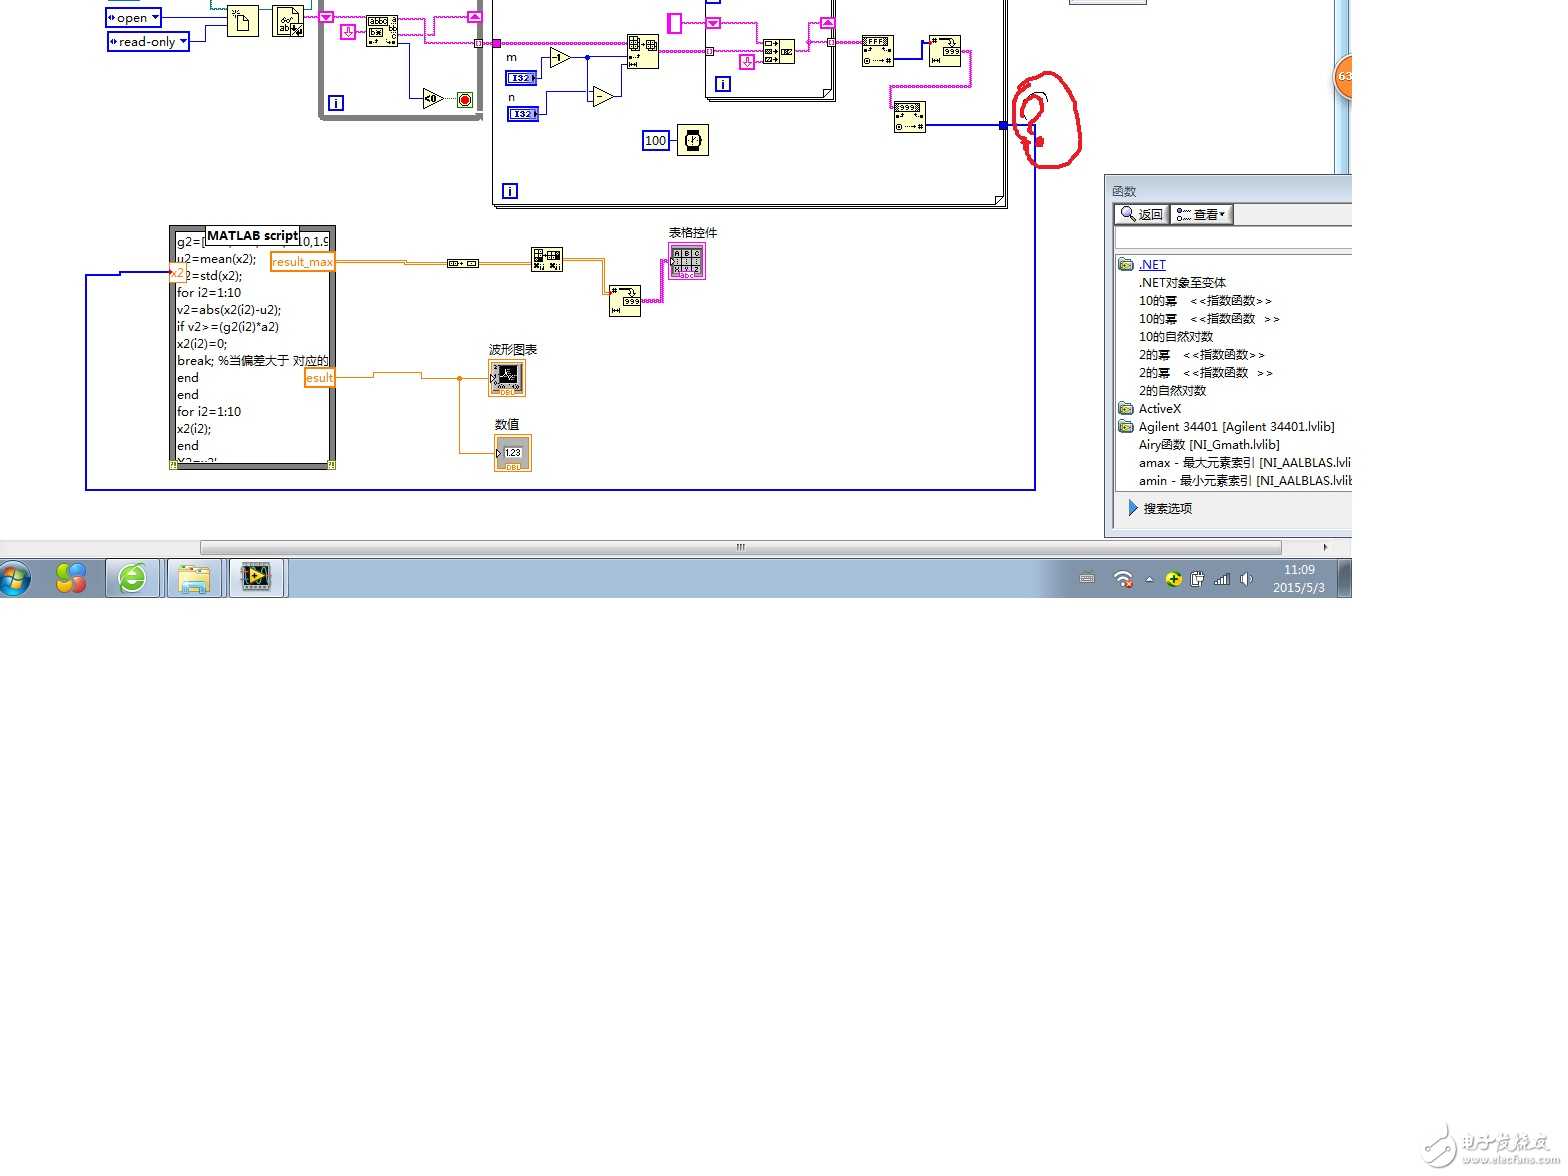Open the .NET link in search results
This screenshot has width=1568, height=1176.
[1152, 265]
